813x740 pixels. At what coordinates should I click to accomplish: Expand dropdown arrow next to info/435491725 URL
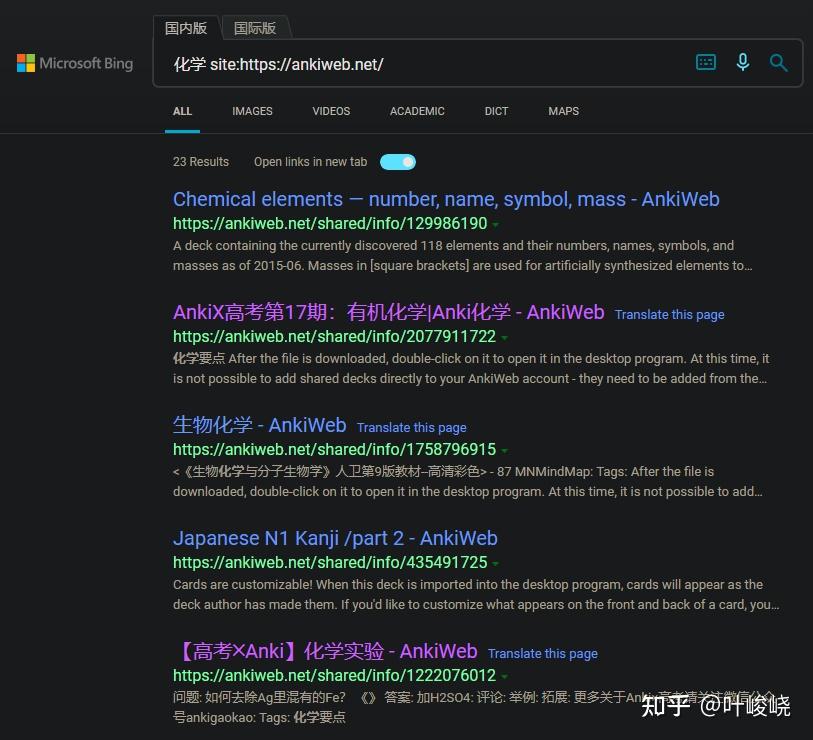click(x=496, y=564)
